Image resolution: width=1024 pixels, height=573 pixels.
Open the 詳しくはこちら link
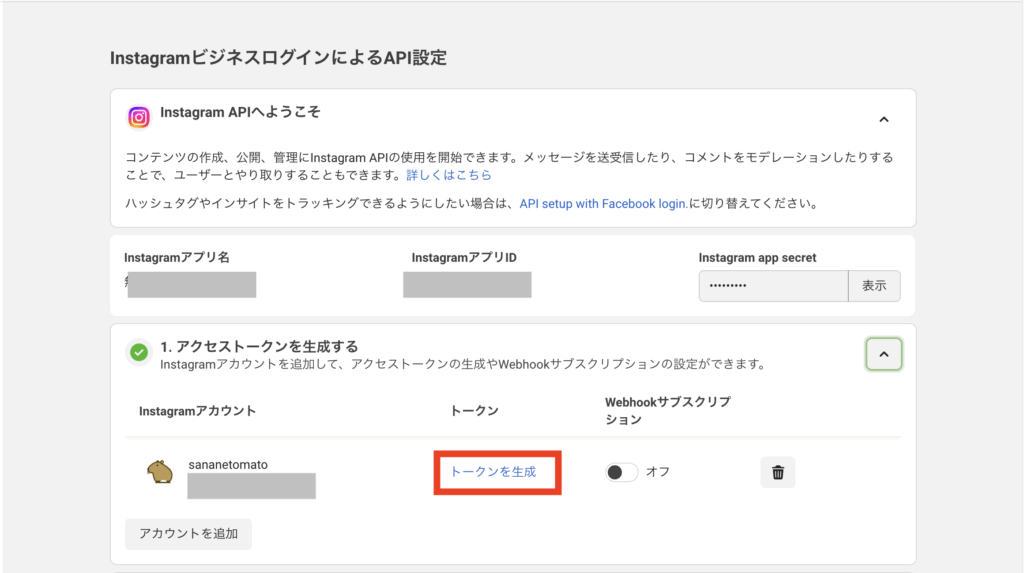coord(449,175)
